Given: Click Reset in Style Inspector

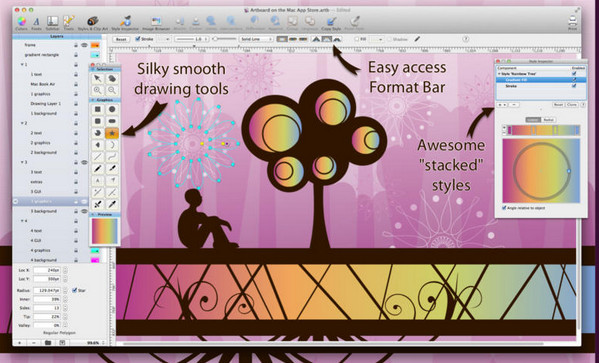Looking at the screenshot, I should click(558, 105).
